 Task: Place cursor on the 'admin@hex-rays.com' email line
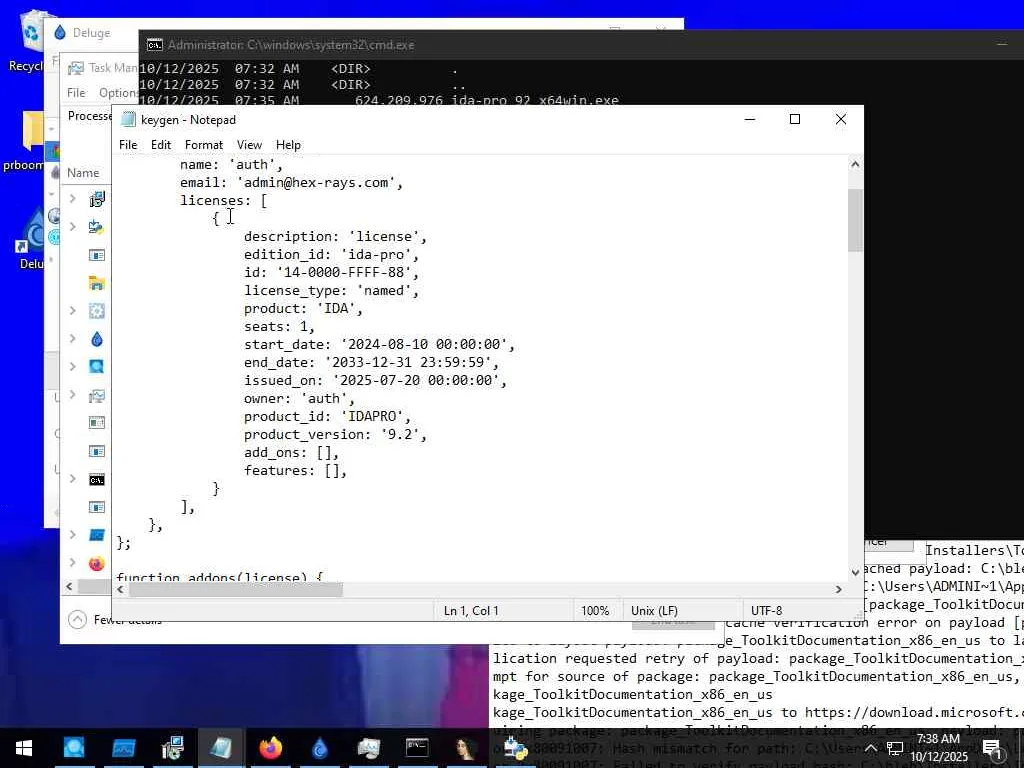coord(291,183)
